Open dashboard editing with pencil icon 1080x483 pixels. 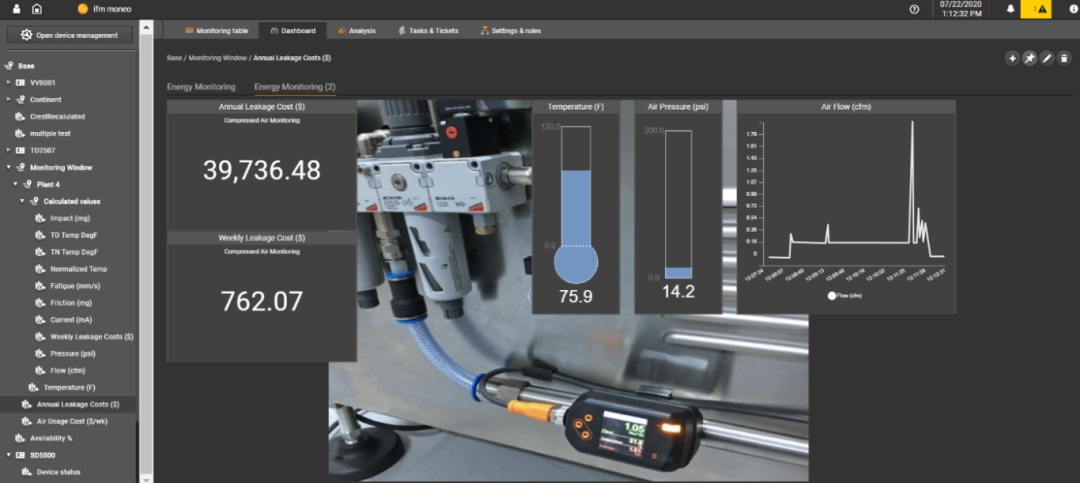coord(1046,59)
